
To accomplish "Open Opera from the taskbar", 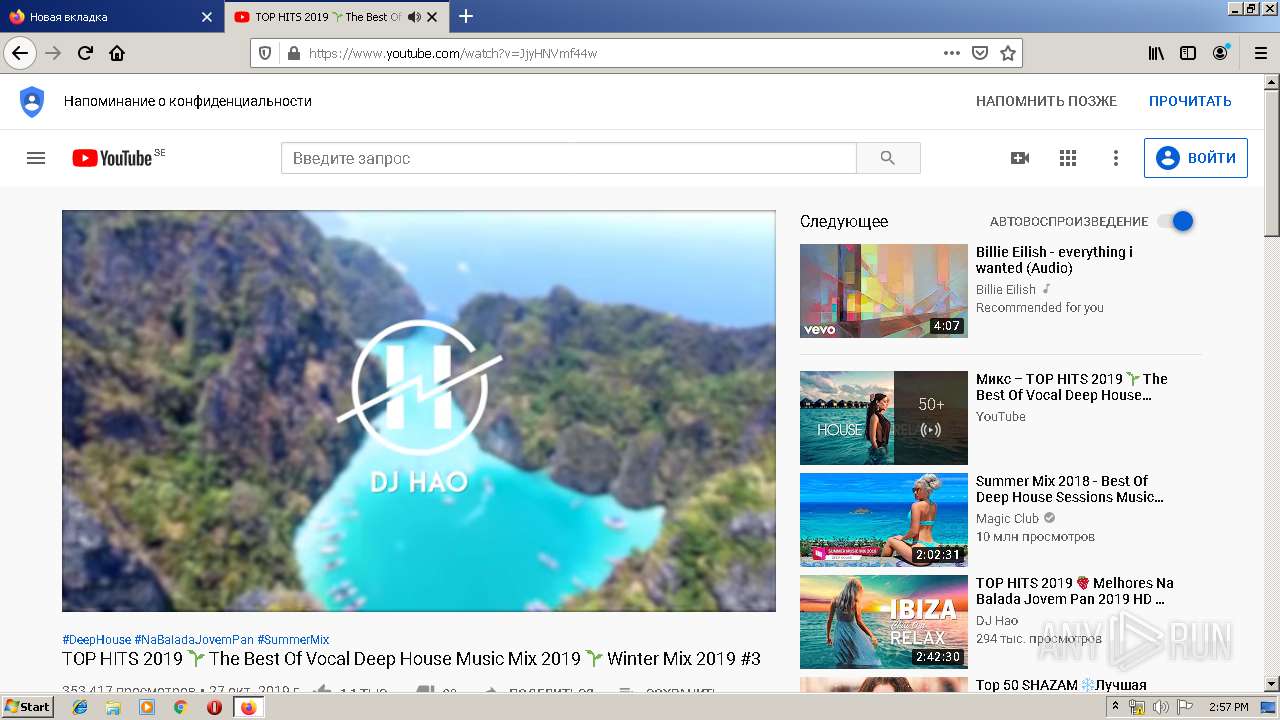I will 214,707.
